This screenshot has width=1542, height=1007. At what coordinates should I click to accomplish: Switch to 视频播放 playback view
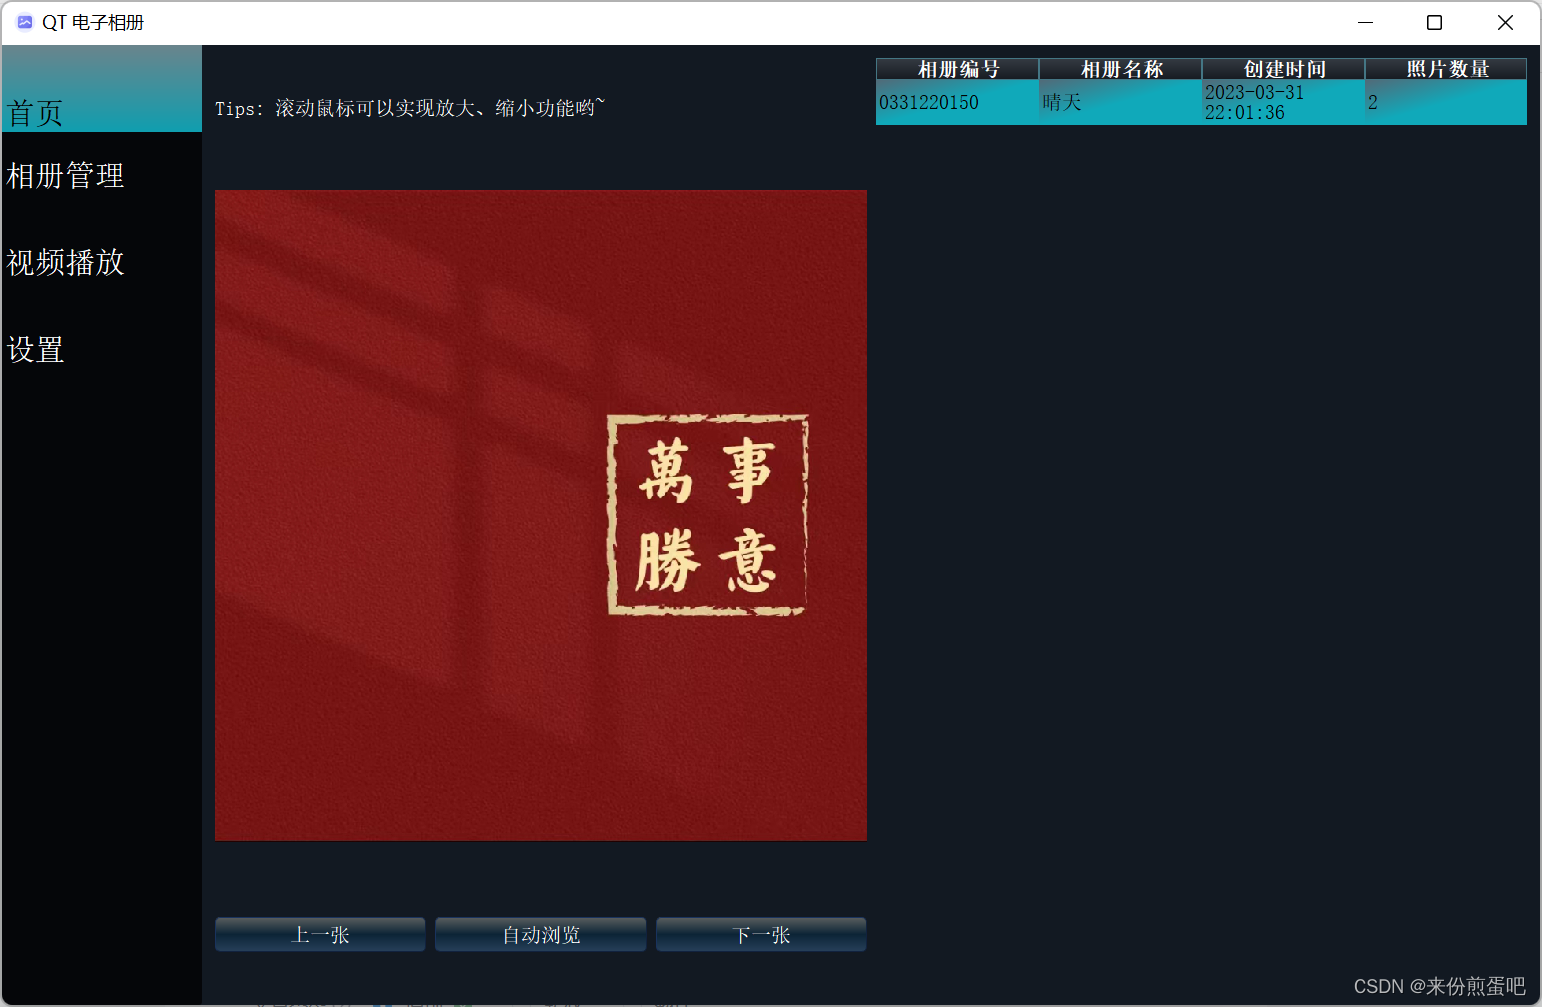click(x=64, y=262)
